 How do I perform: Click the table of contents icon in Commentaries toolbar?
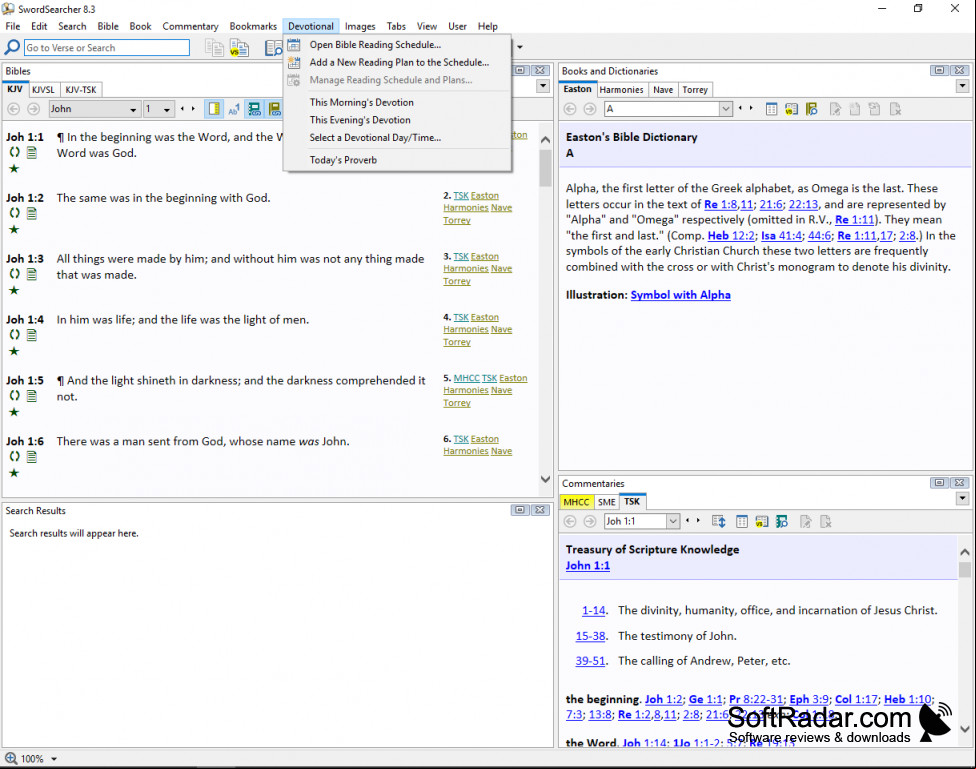pos(742,521)
